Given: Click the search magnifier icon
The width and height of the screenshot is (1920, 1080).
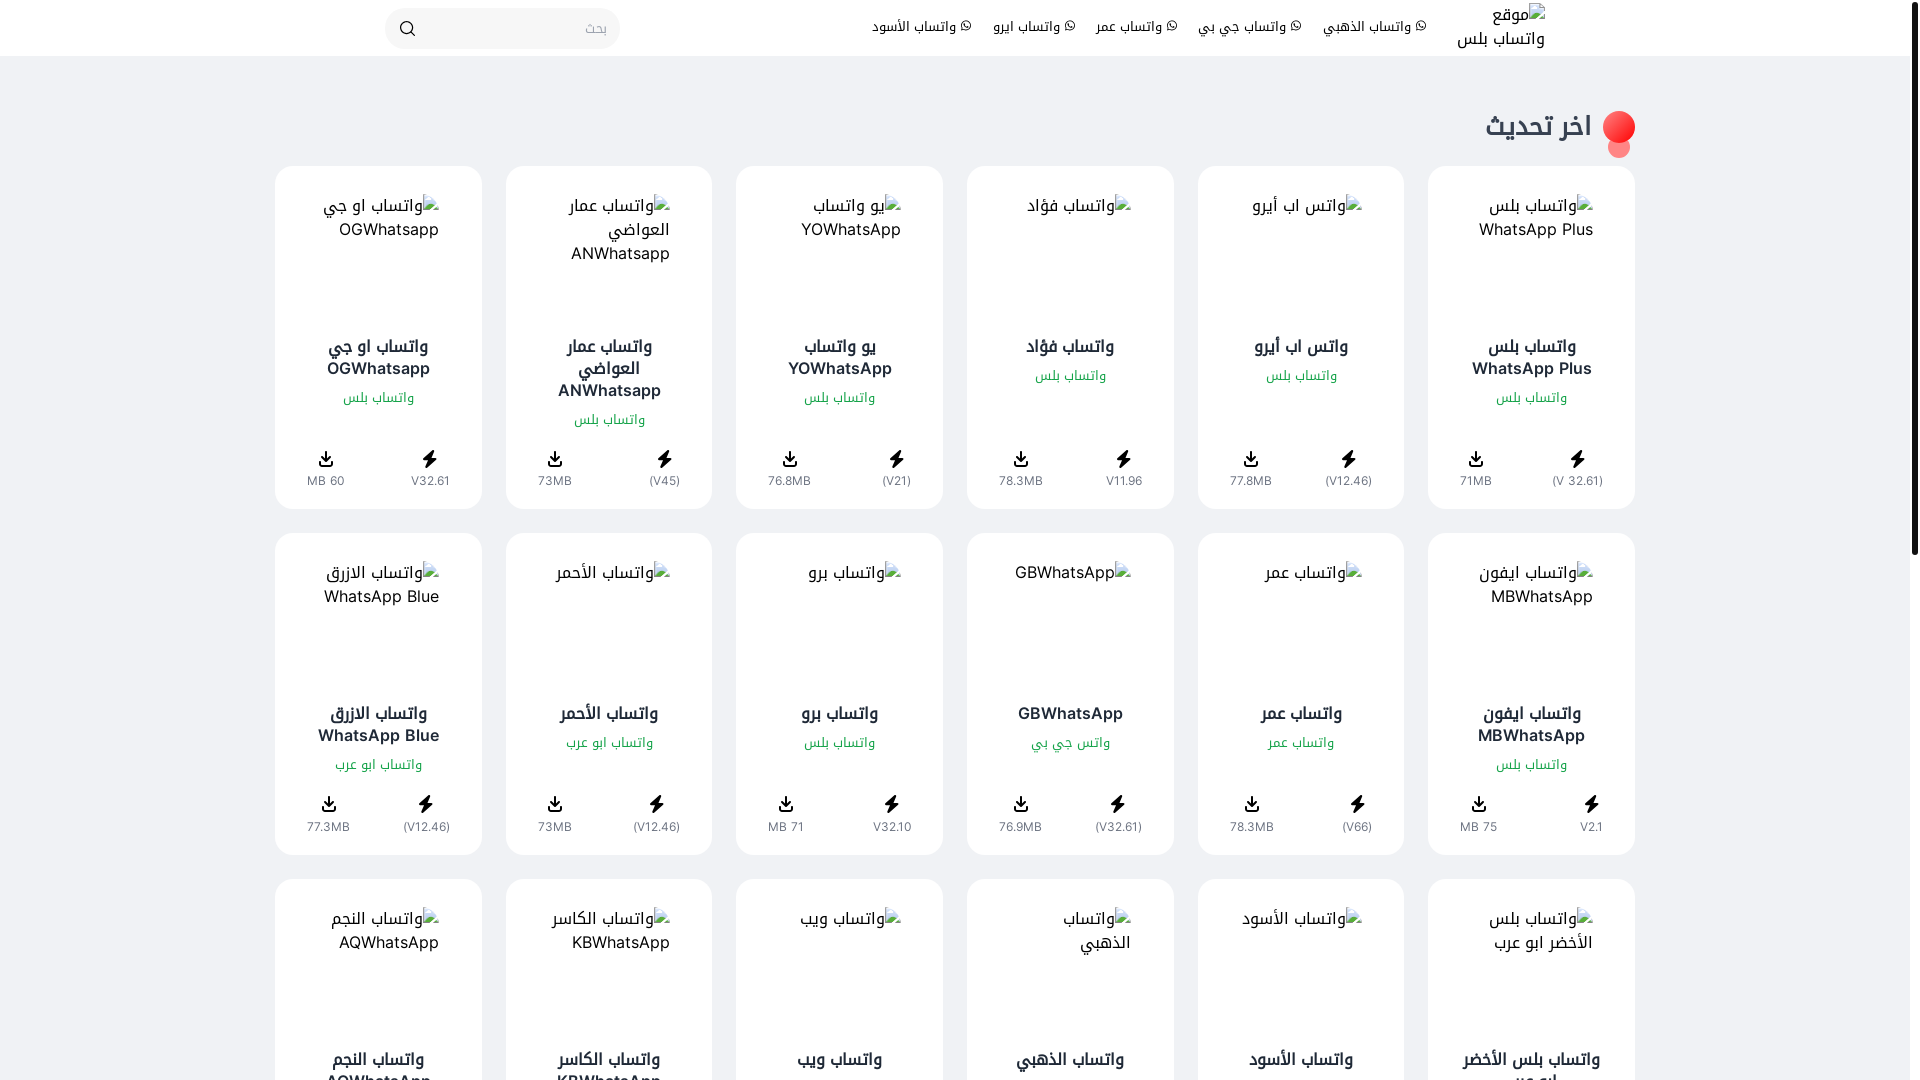Looking at the screenshot, I should pyautogui.click(x=407, y=29).
